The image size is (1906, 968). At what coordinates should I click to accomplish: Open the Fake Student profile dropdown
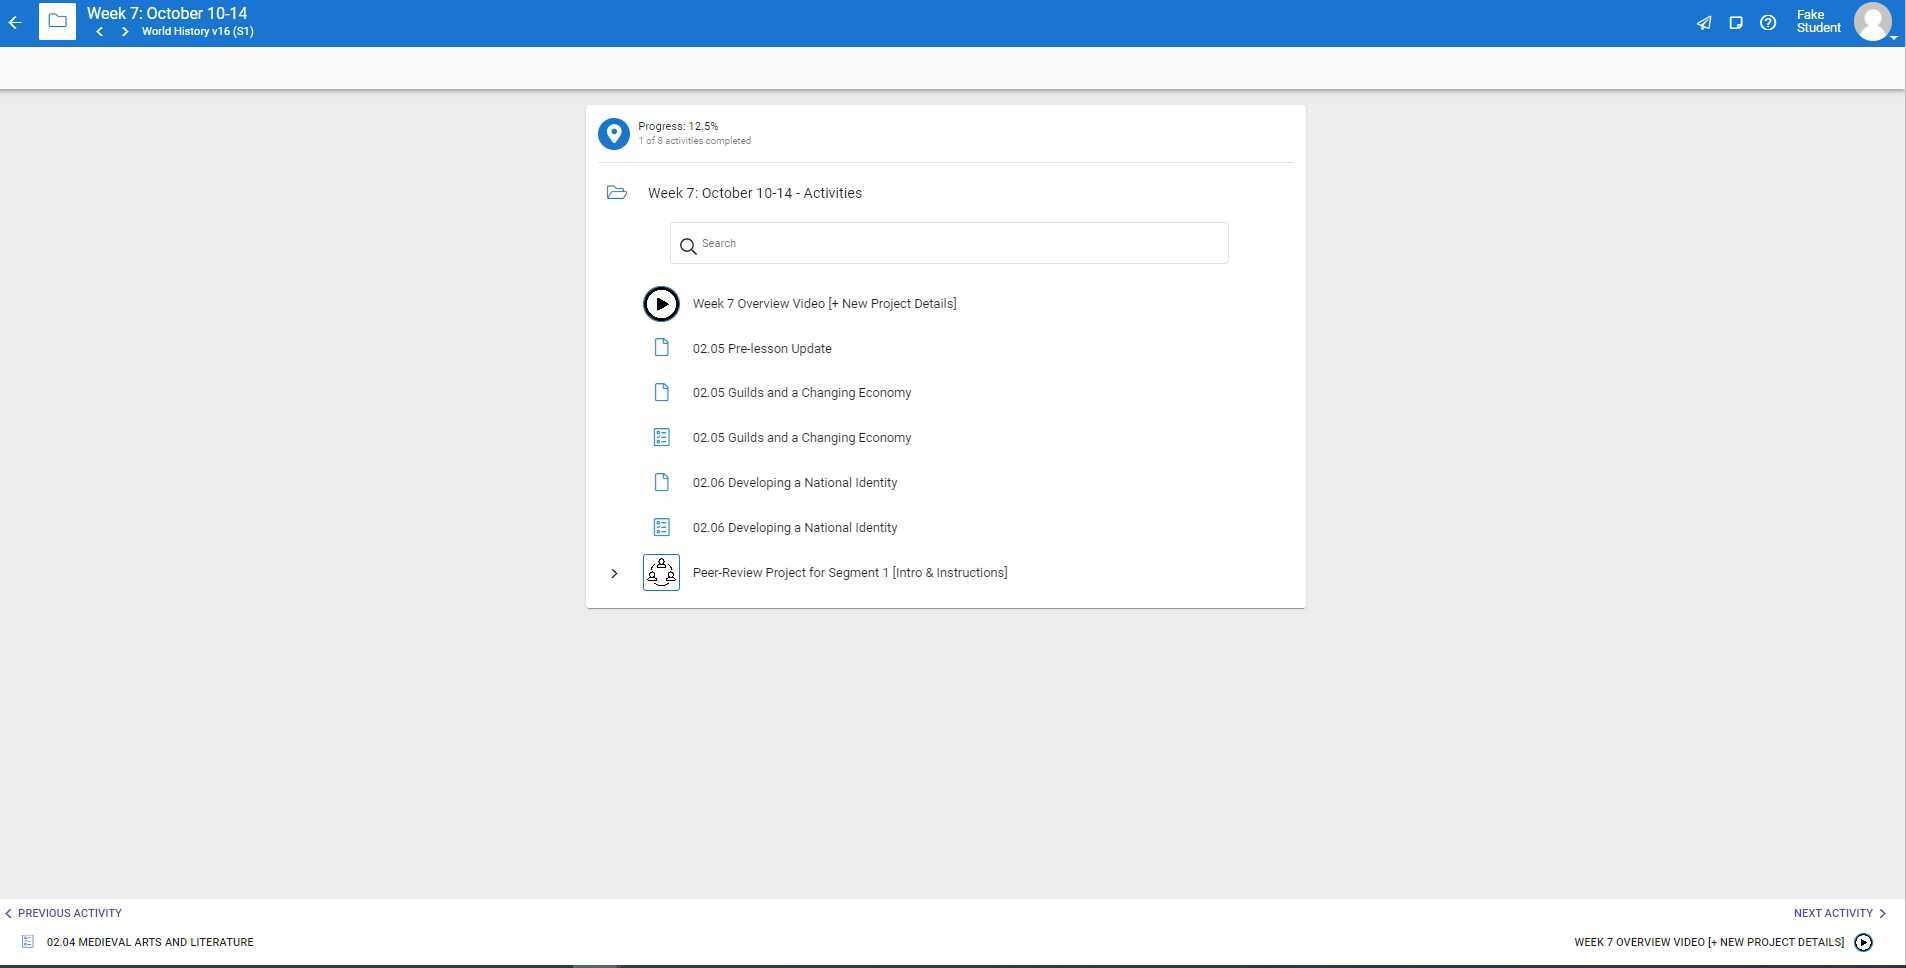[1874, 22]
